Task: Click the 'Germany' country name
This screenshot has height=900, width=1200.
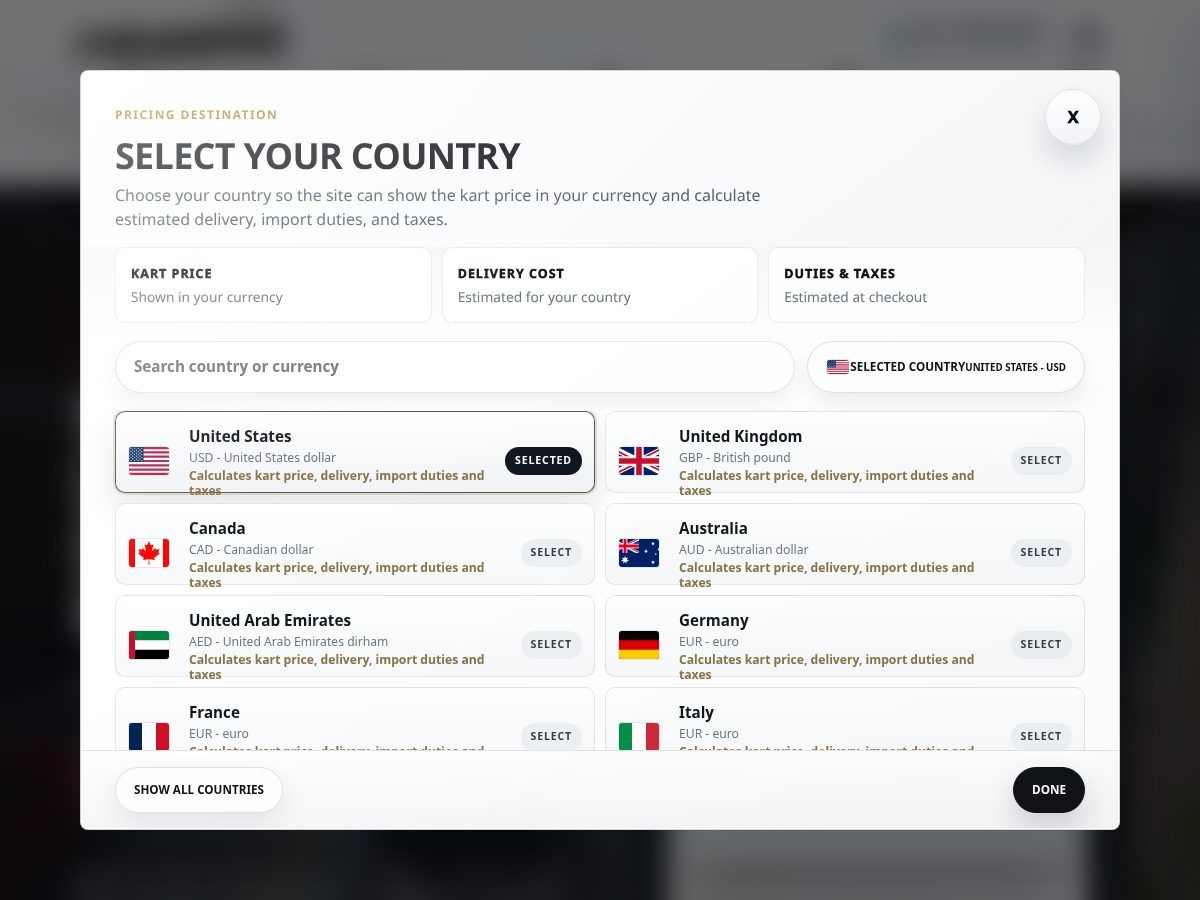Action: pyautogui.click(x=714, y=620)
